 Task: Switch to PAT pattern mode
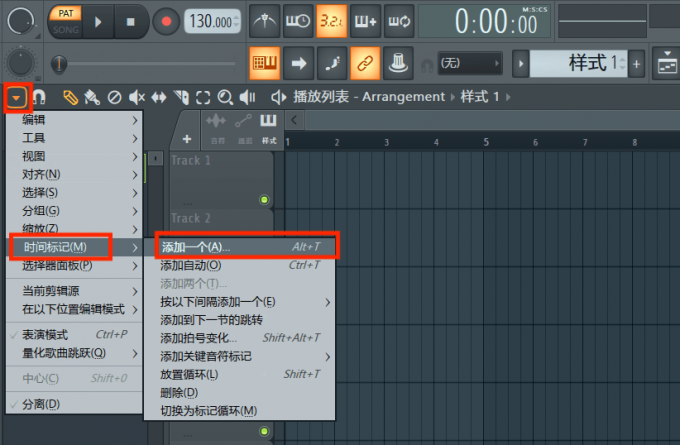click(66, 13)
